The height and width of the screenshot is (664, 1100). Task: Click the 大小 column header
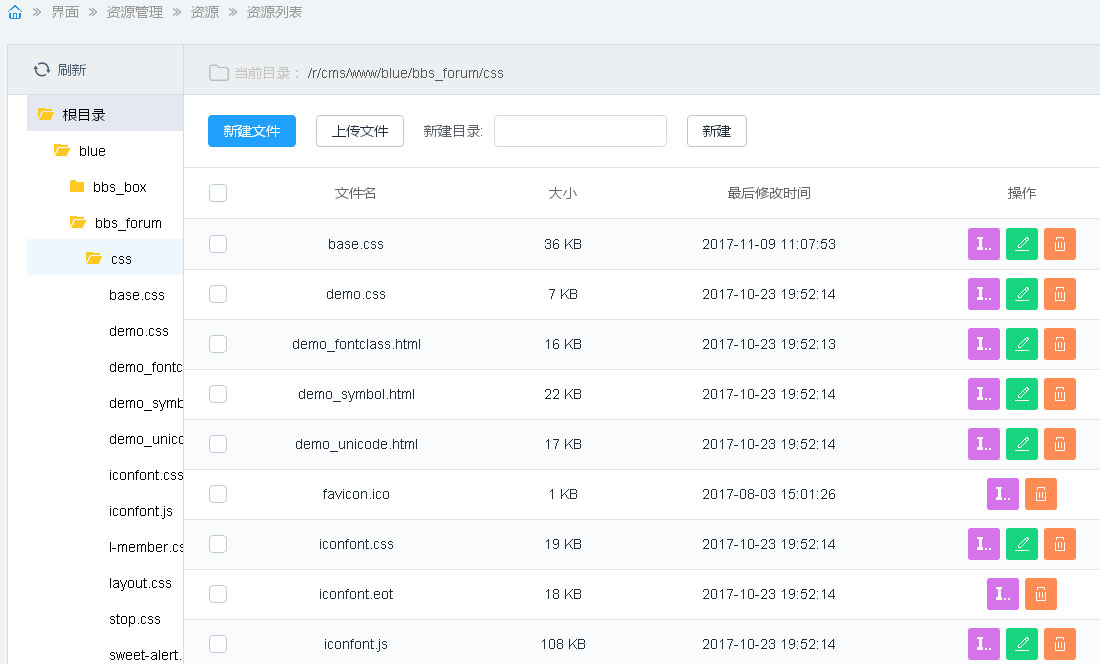point(563,193)
